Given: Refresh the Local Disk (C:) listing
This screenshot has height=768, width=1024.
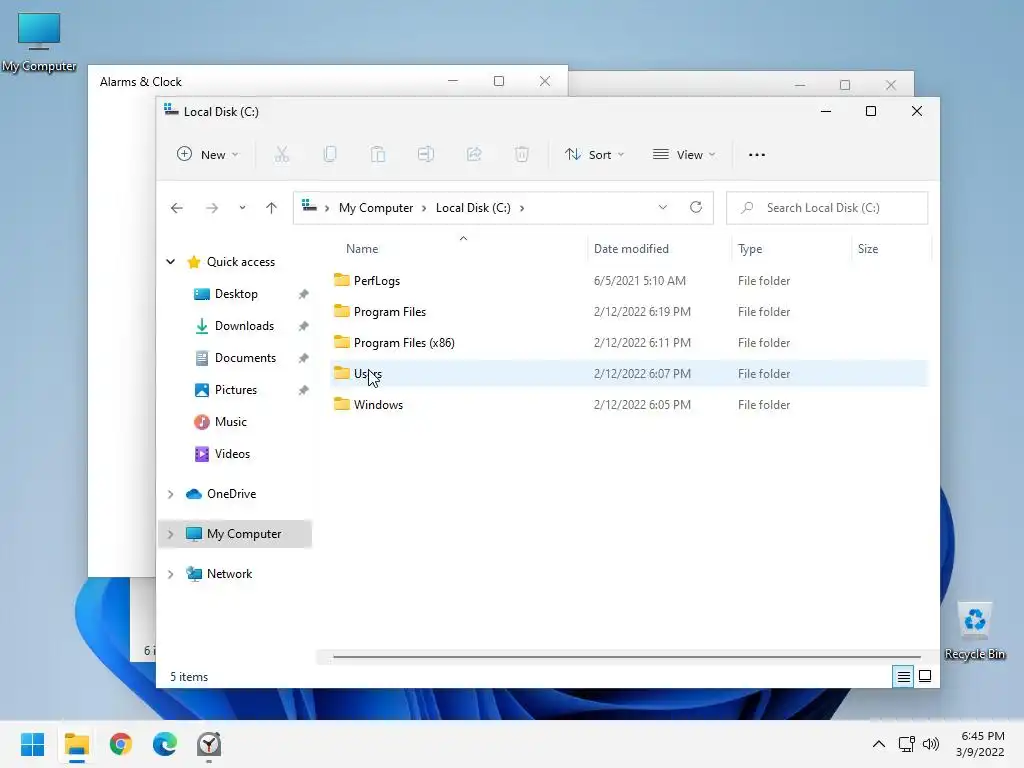Looking at the screenshot, I should (x=696, y=207).
